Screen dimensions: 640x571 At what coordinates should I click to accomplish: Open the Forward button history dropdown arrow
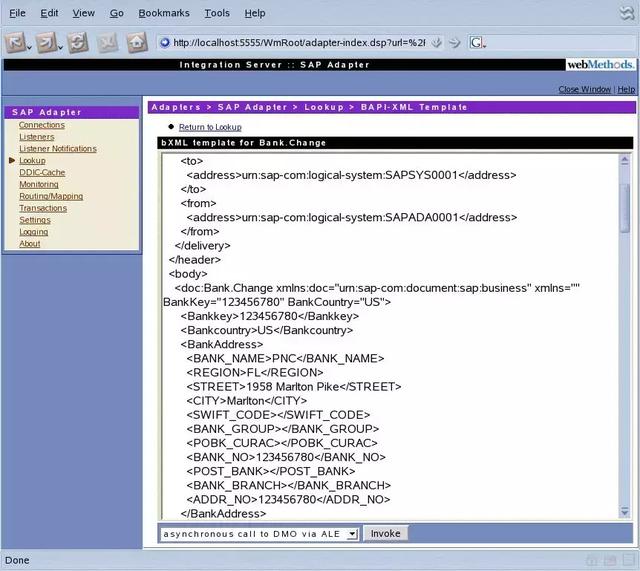pos(60,48)
